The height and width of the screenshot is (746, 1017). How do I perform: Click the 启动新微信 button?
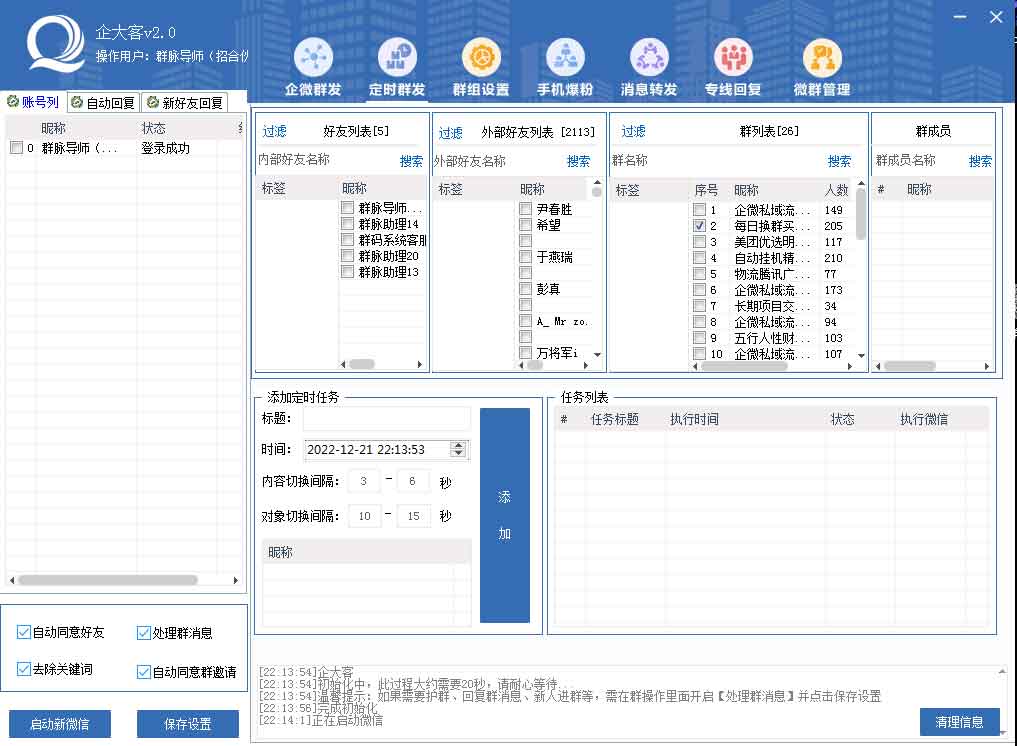pyautogui.click(x=60, y=723)
